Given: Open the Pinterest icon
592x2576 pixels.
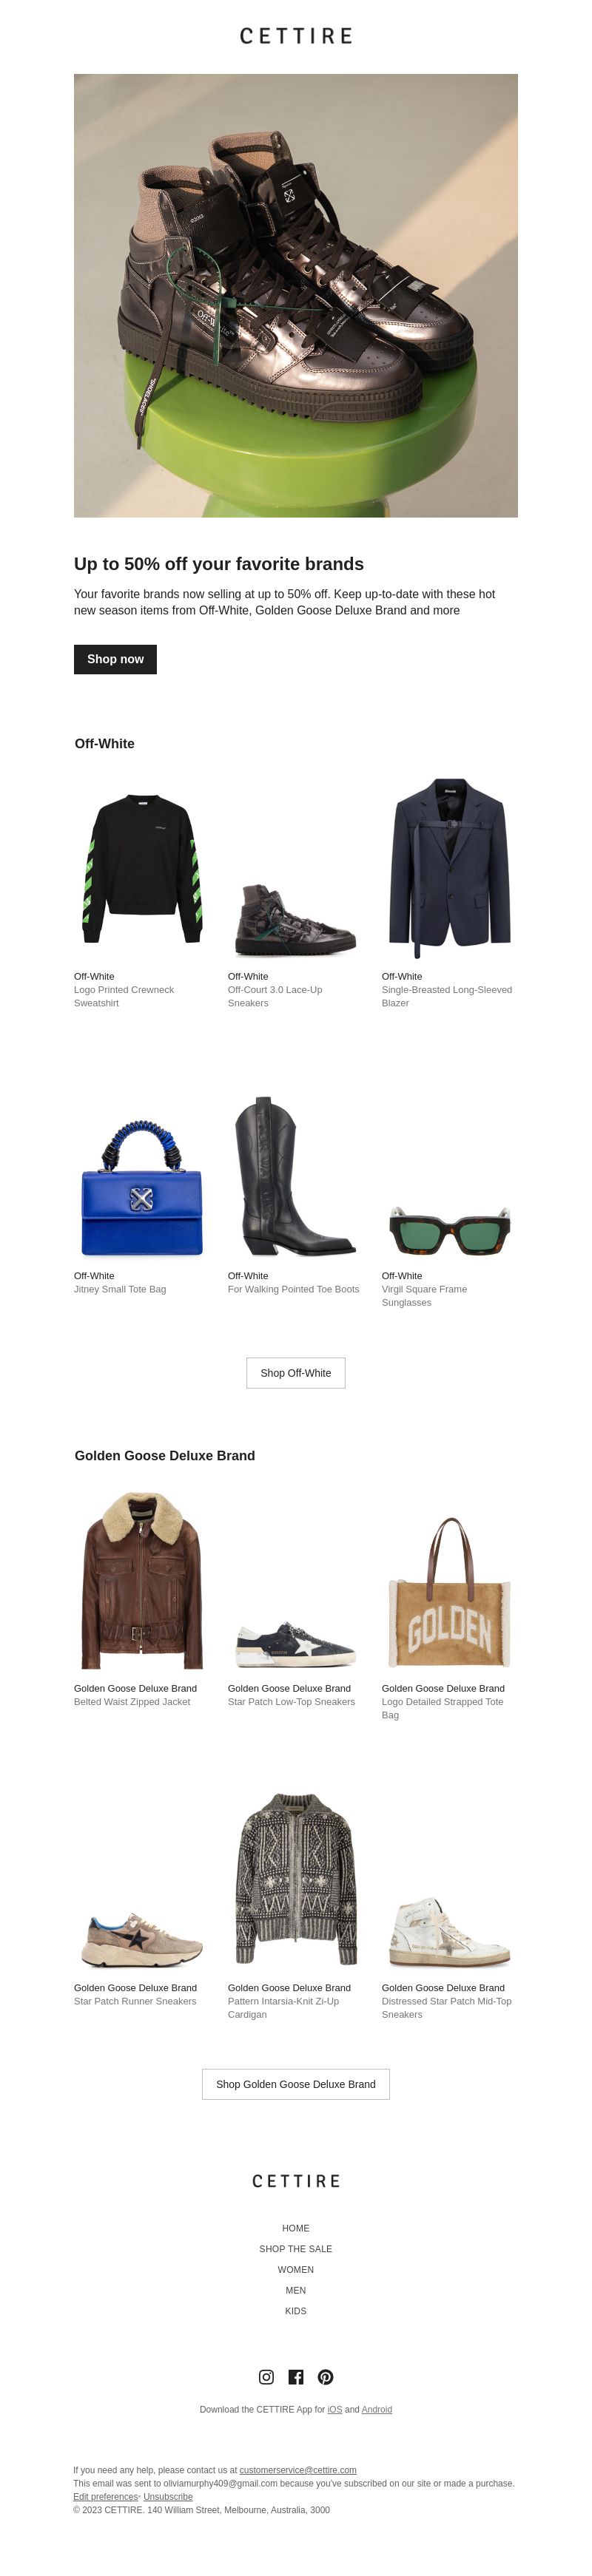Looking at the screenshot, I should tap(325, 2377).
